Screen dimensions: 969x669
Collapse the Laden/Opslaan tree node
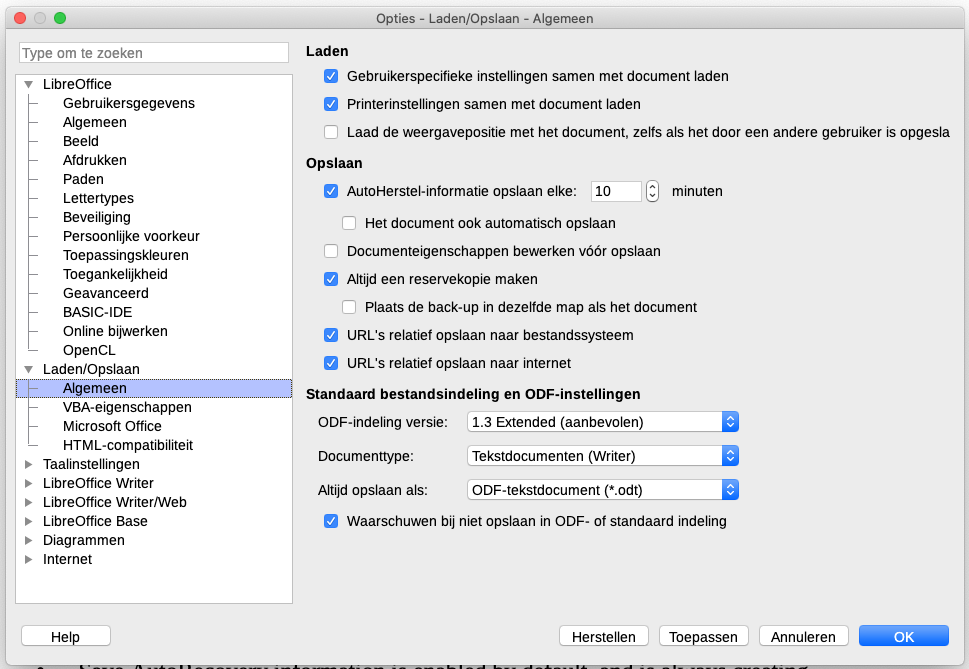(29, 369)
